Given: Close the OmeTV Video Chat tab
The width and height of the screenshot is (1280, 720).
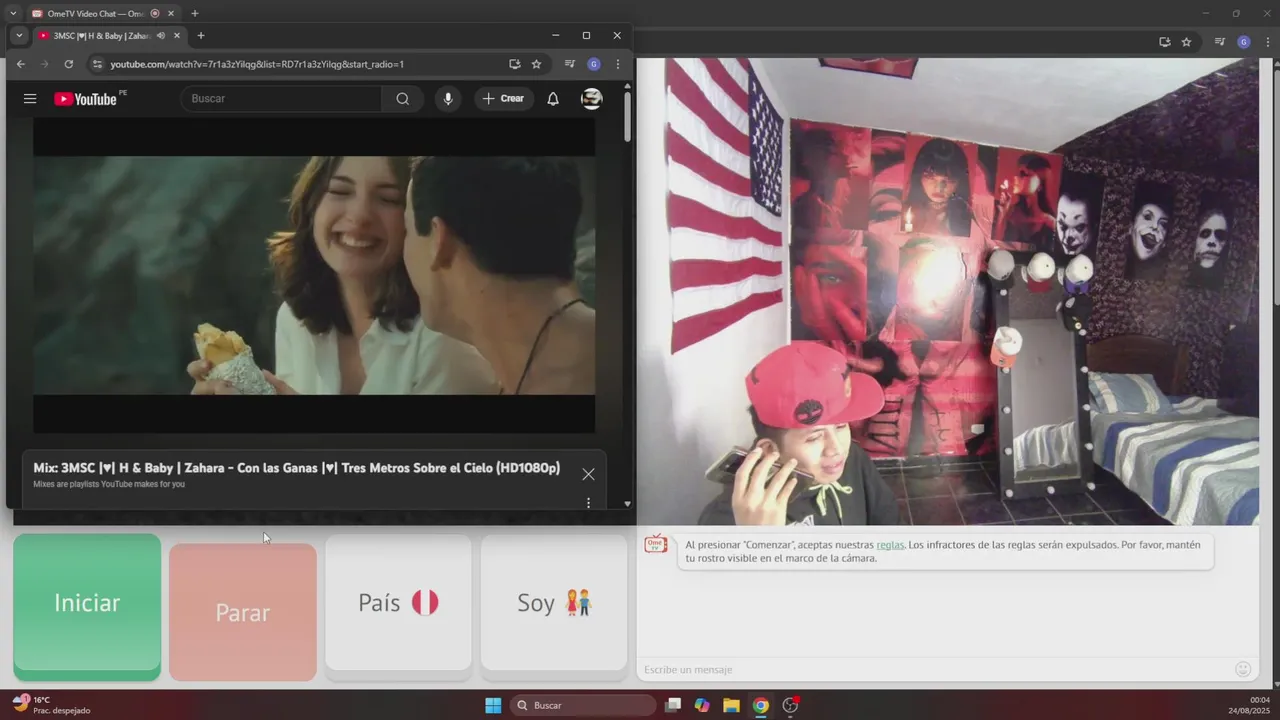Looking at the screenshot, I should pos(171,14).
